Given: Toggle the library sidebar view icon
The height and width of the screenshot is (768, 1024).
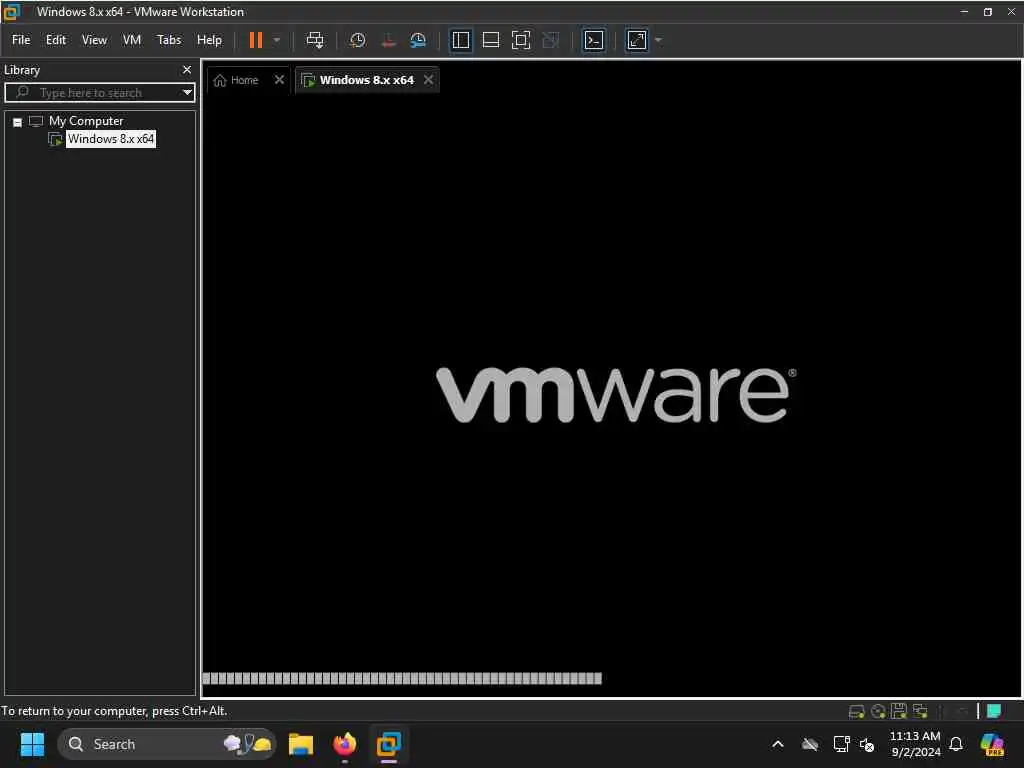Looking at the screenshot, I should pos(460,40).
